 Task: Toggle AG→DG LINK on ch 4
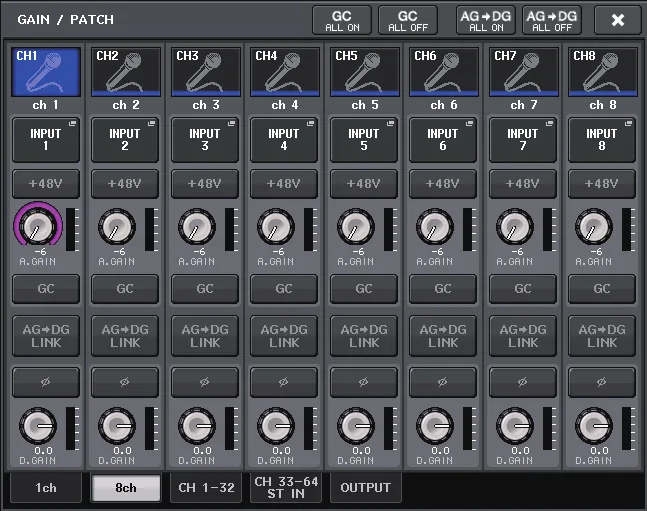click(284, 336)
